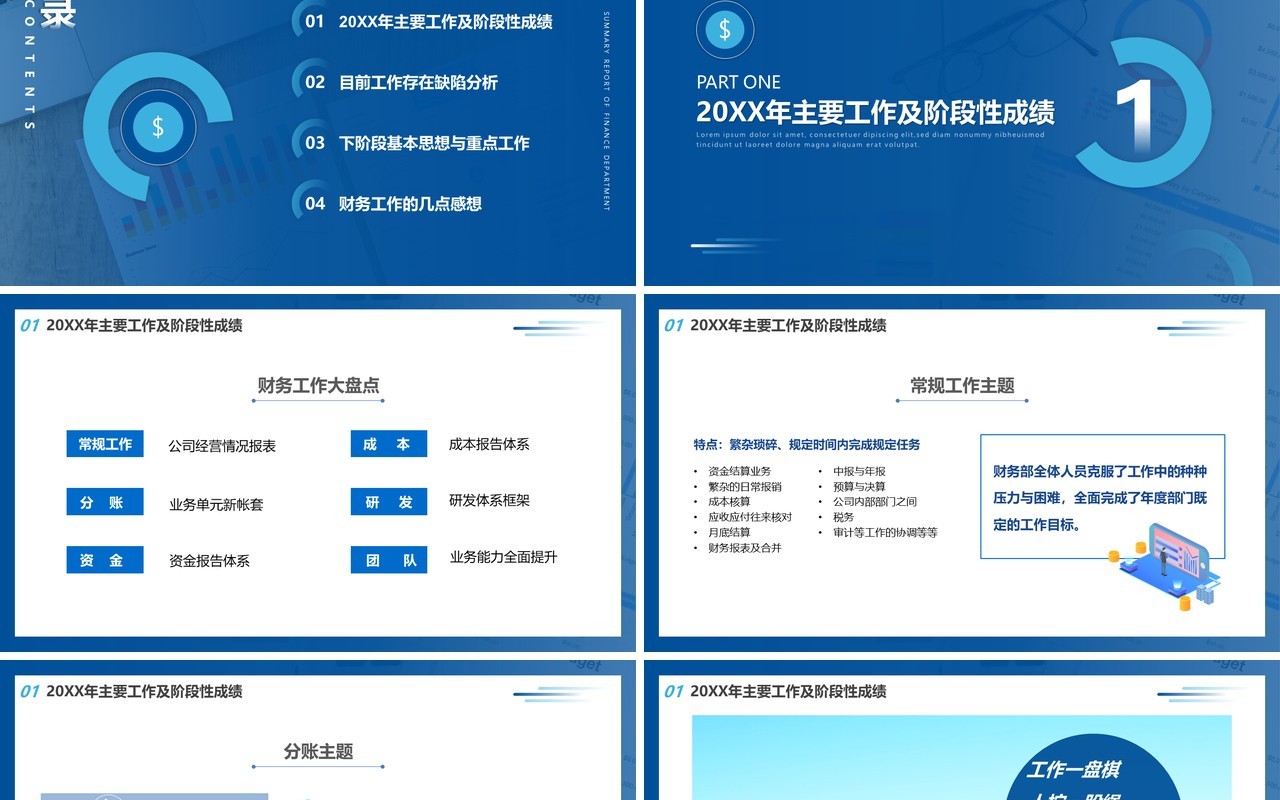1280x800 pixels.
Task: Click the bullet 资金结算业务
Action: click(x=739, y=471)
